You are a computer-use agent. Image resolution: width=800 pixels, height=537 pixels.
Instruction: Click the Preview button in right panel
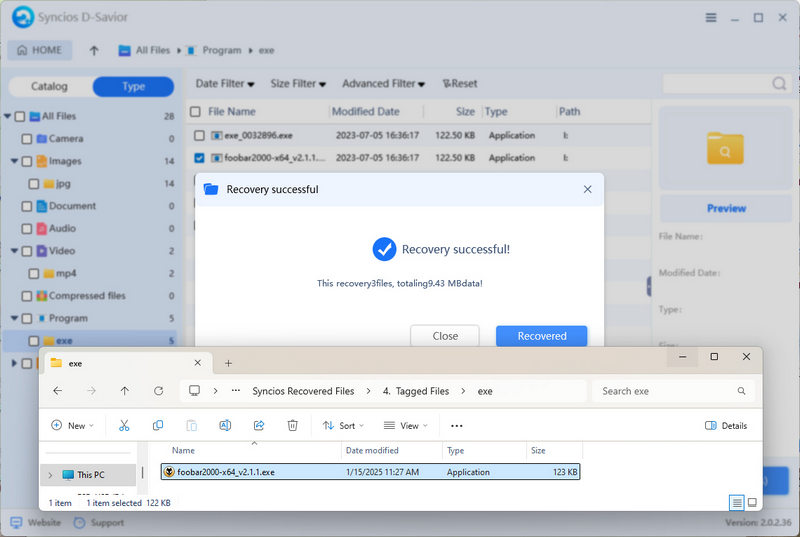pyautogui.click(x=726, y=208)
